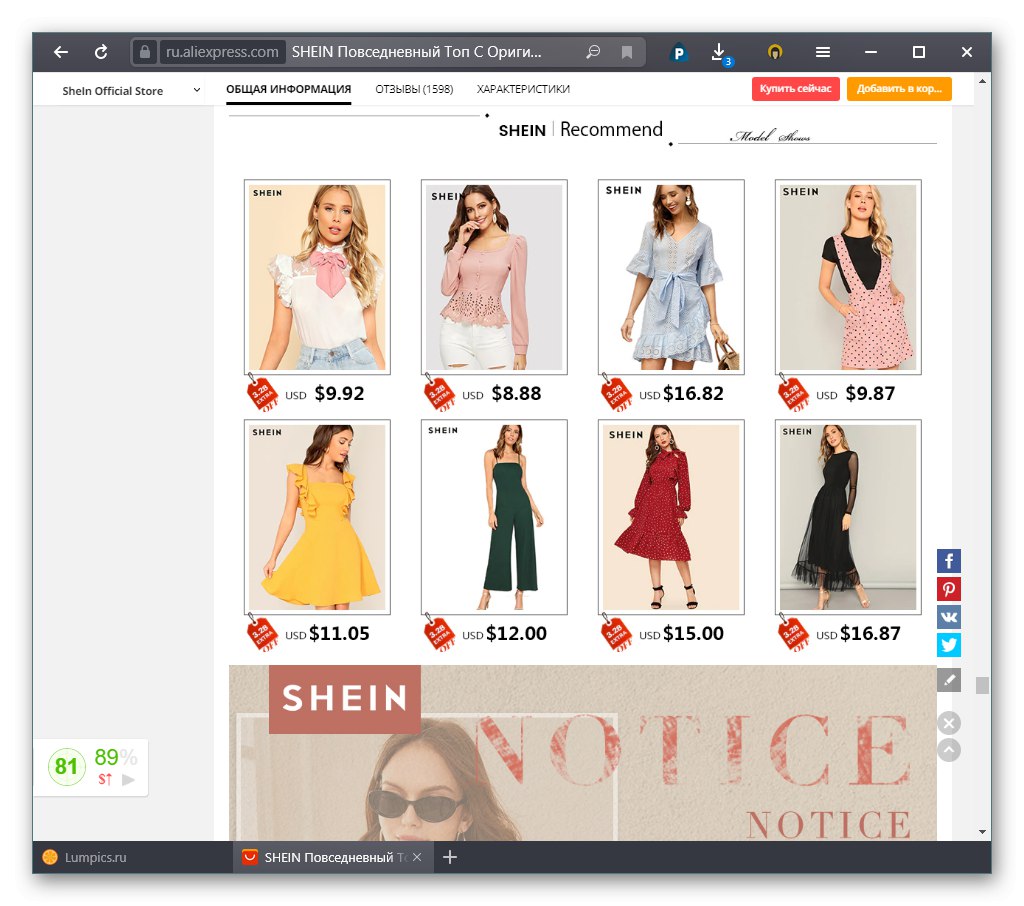
Task: Open the pink polka dot pinafore product
Action: (848, 277)
